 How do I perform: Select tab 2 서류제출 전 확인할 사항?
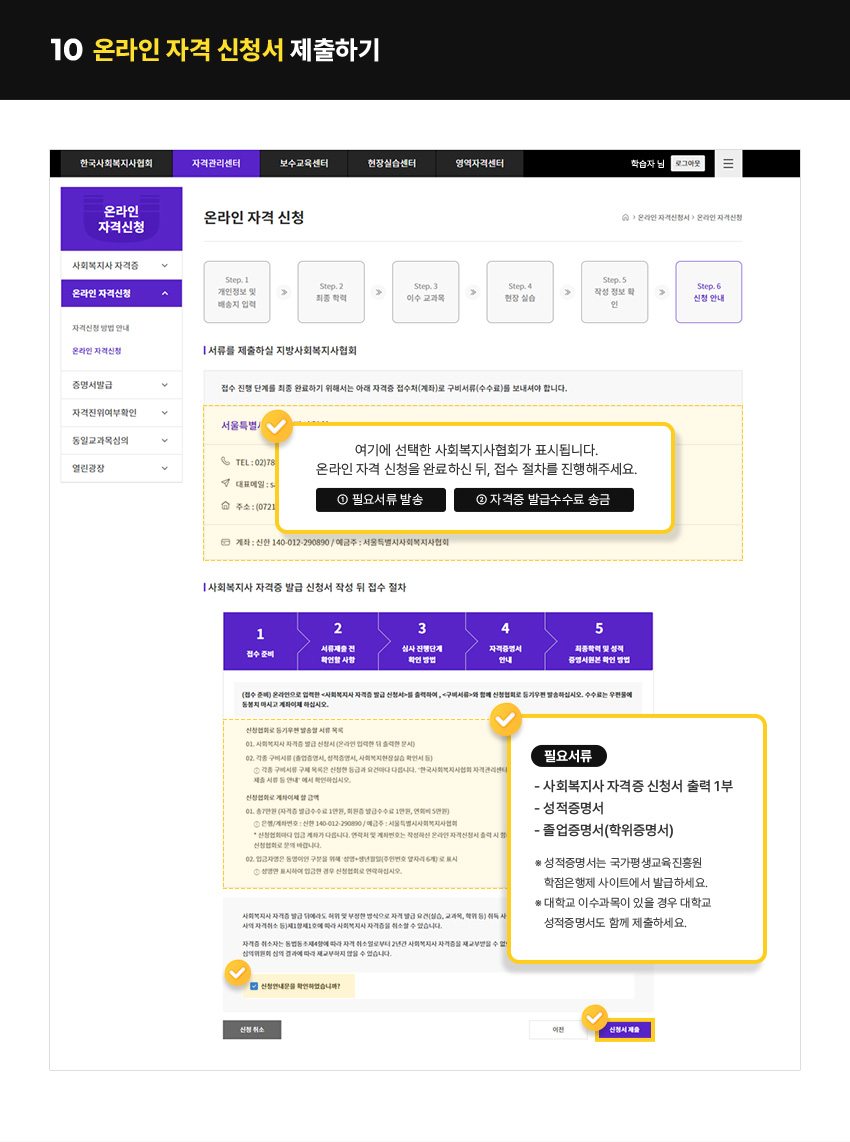(x=338, y=642)
